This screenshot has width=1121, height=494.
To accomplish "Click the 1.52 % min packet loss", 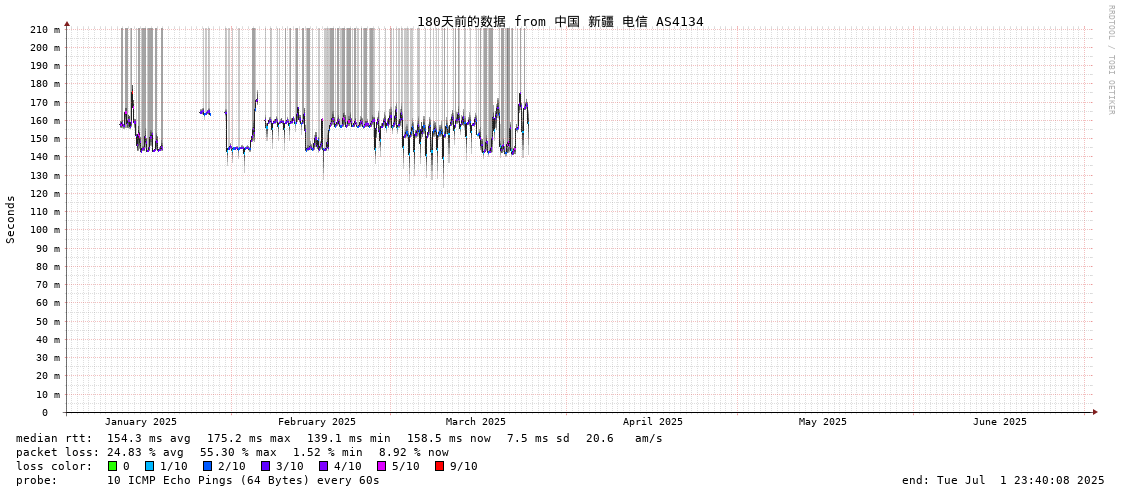I will [x=328, y=453].
